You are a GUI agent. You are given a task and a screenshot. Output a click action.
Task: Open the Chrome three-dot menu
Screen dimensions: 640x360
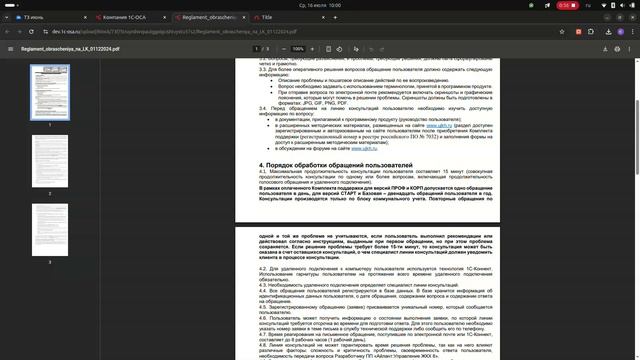tap(633, 31)
